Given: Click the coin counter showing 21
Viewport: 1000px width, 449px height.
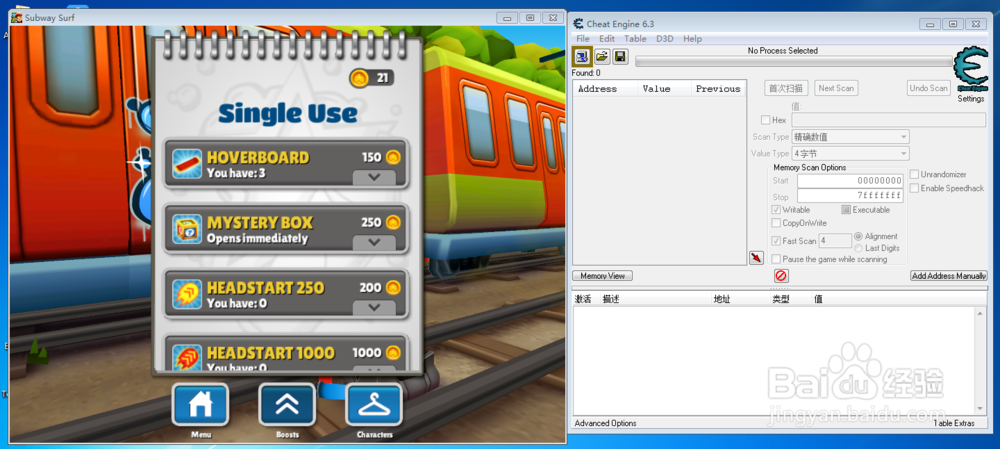Looking at the screenshot, I should 371,78.
